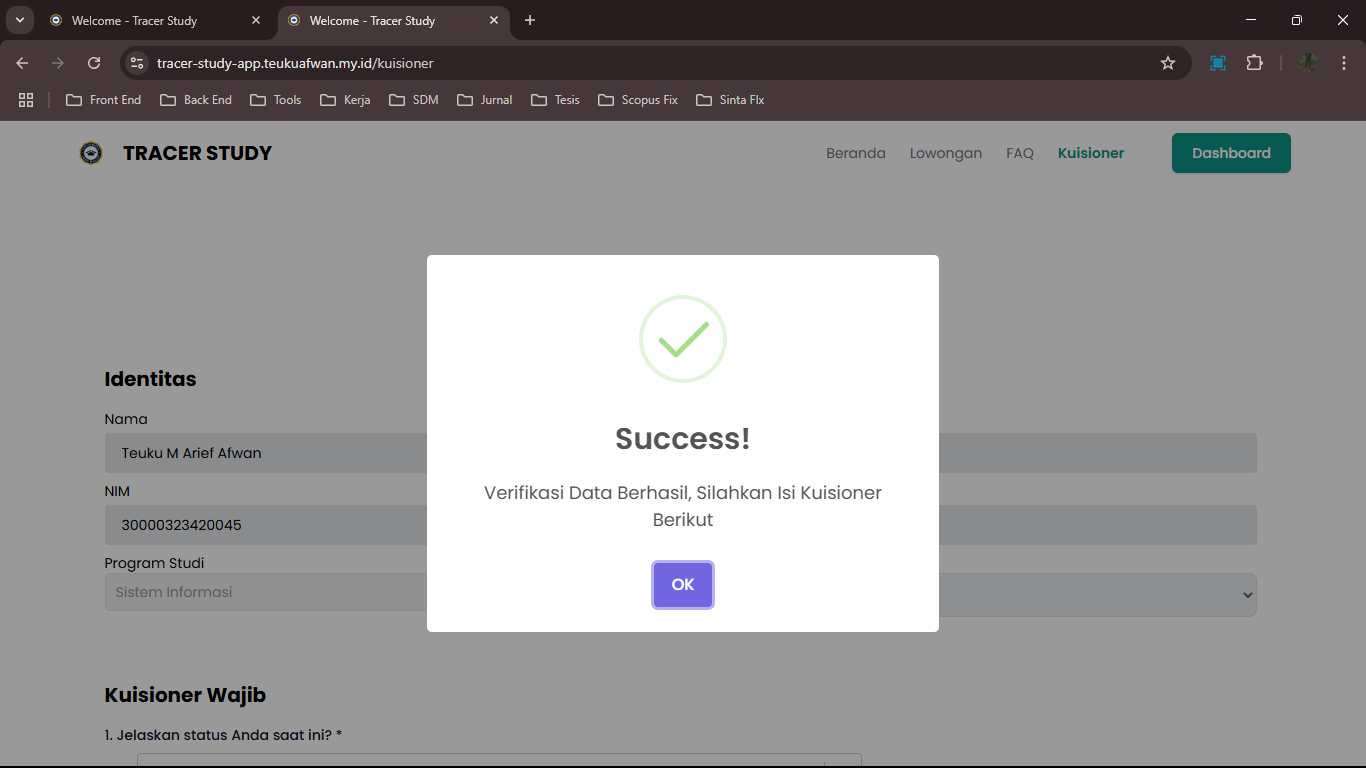Go to the FAQ navigation link

(1019, 153)
